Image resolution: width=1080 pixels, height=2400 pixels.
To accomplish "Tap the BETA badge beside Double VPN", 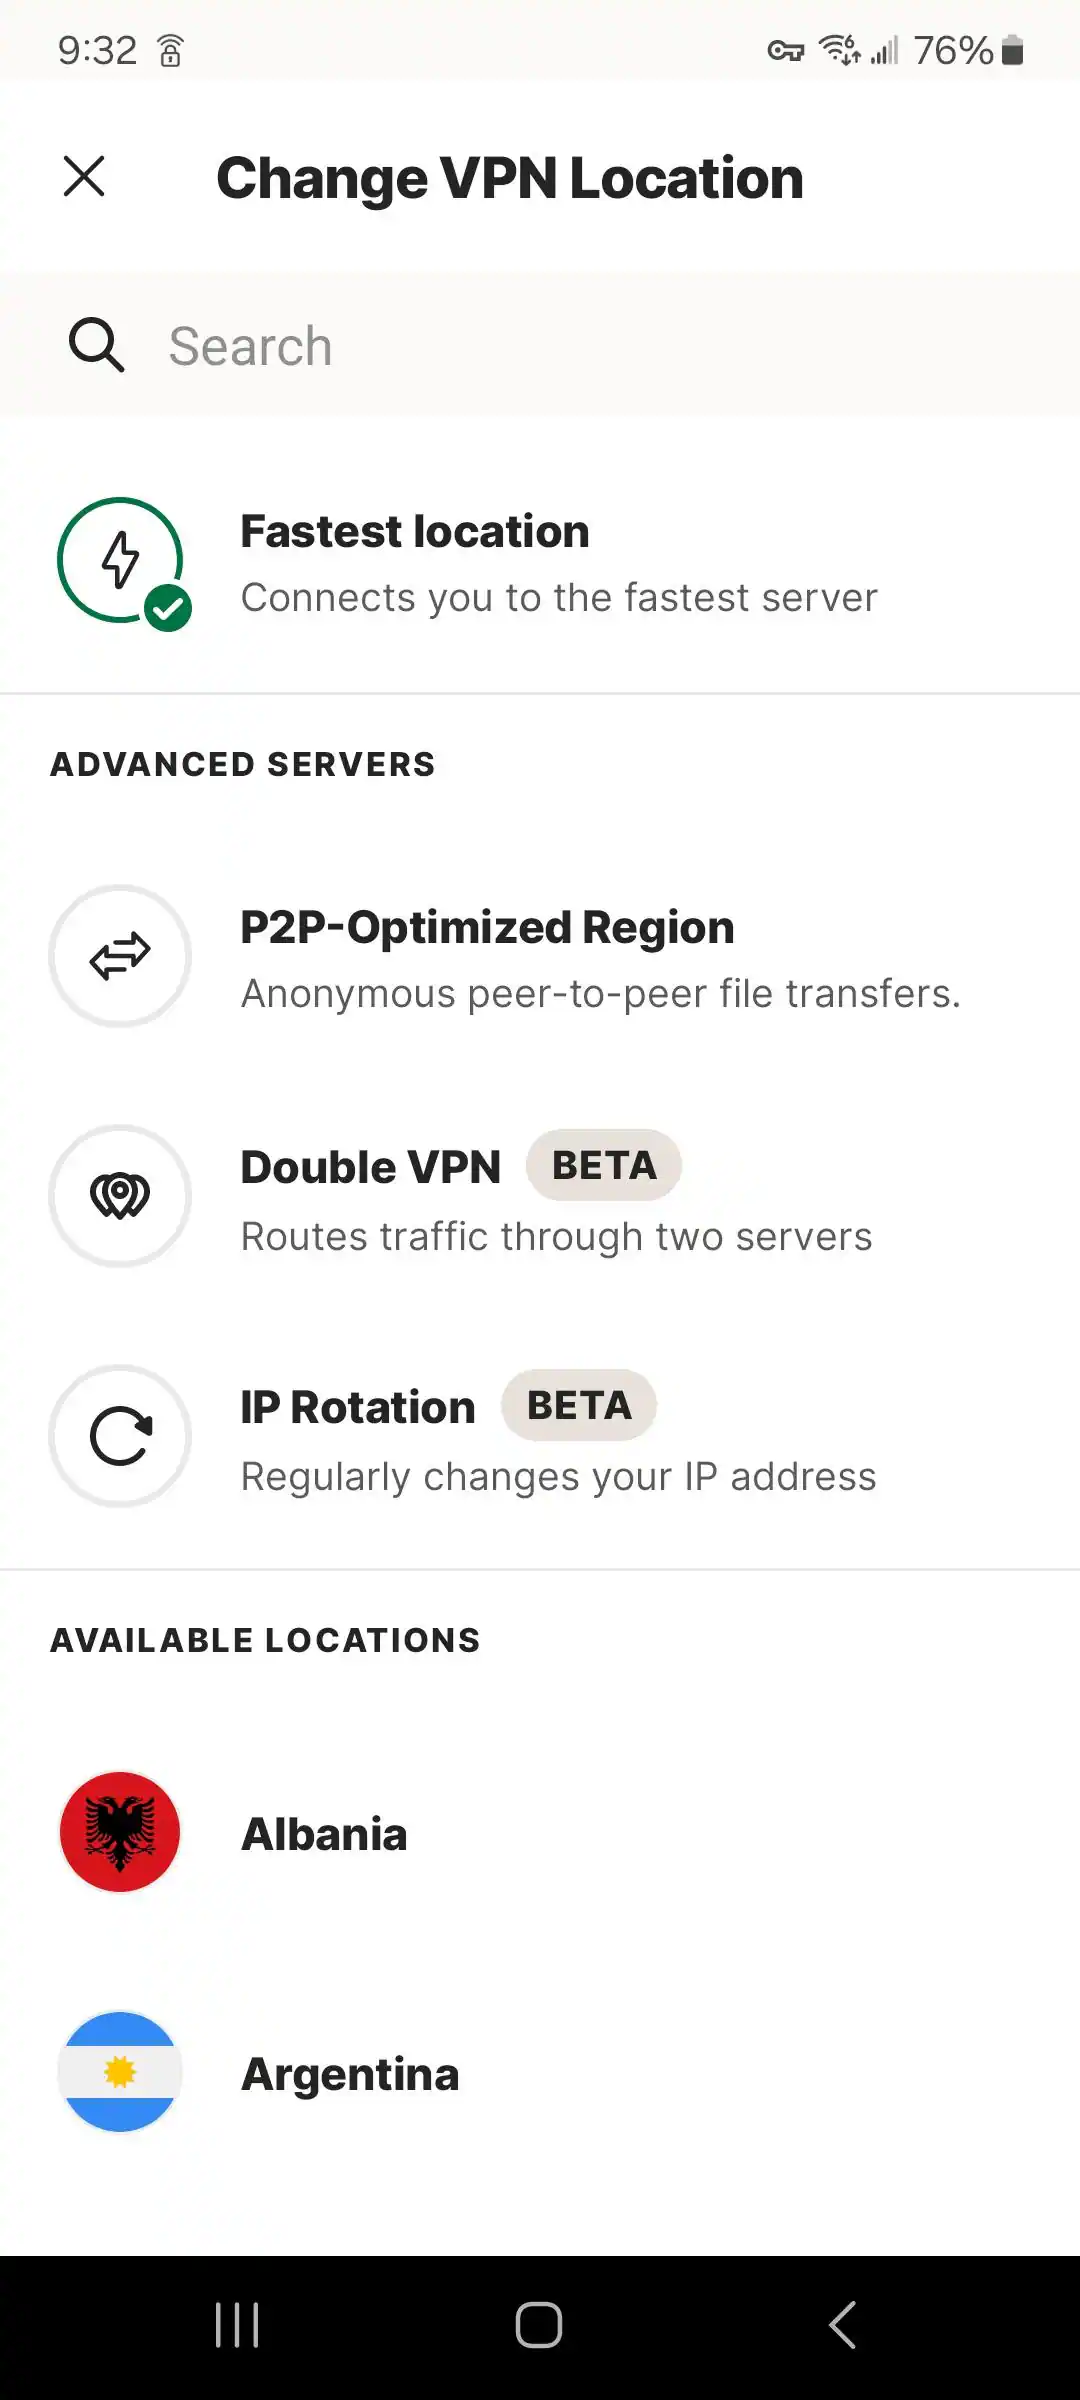I will 604,1166.
